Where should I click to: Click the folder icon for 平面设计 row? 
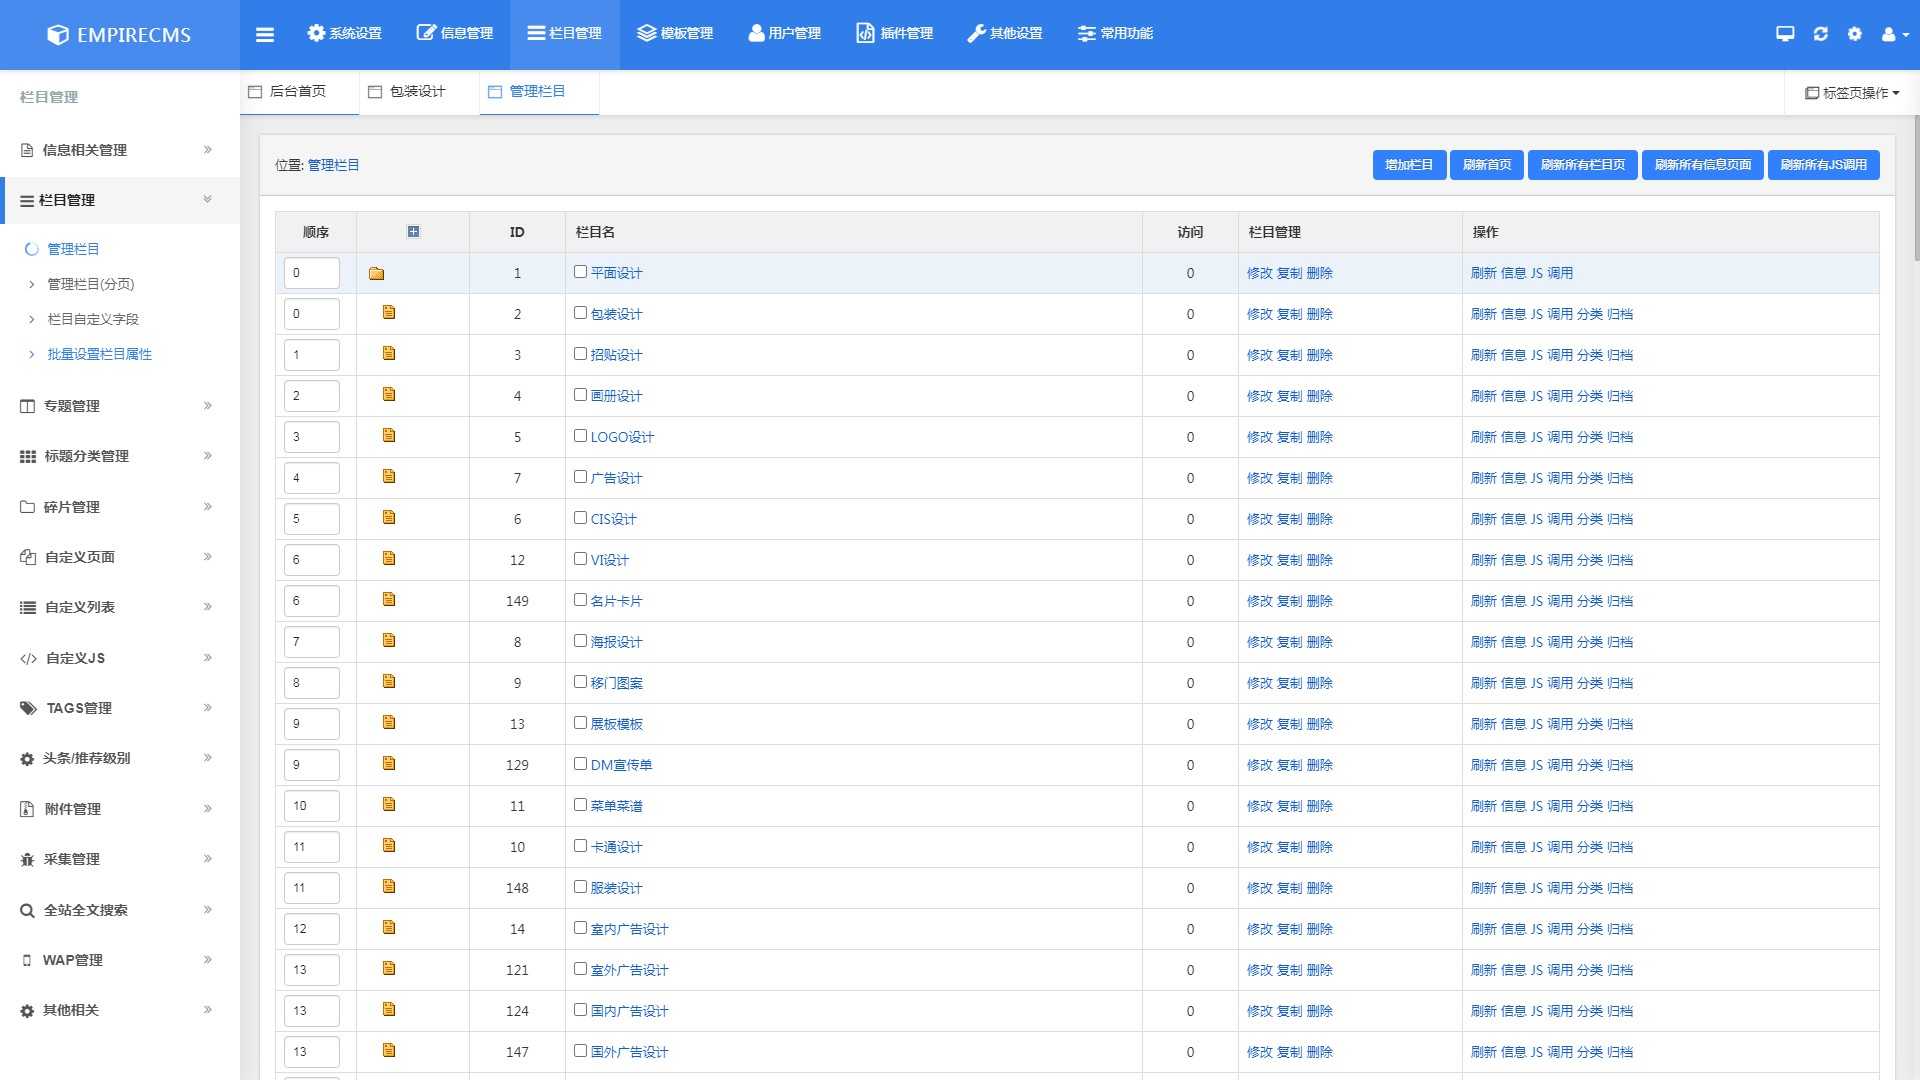click(377, 273)
